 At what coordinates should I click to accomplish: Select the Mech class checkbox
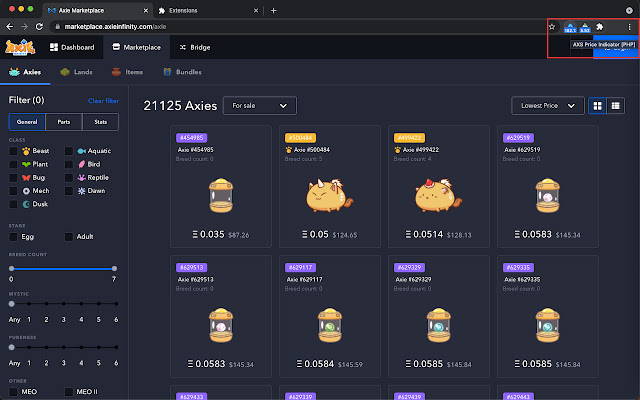click(x=13, y=191)
